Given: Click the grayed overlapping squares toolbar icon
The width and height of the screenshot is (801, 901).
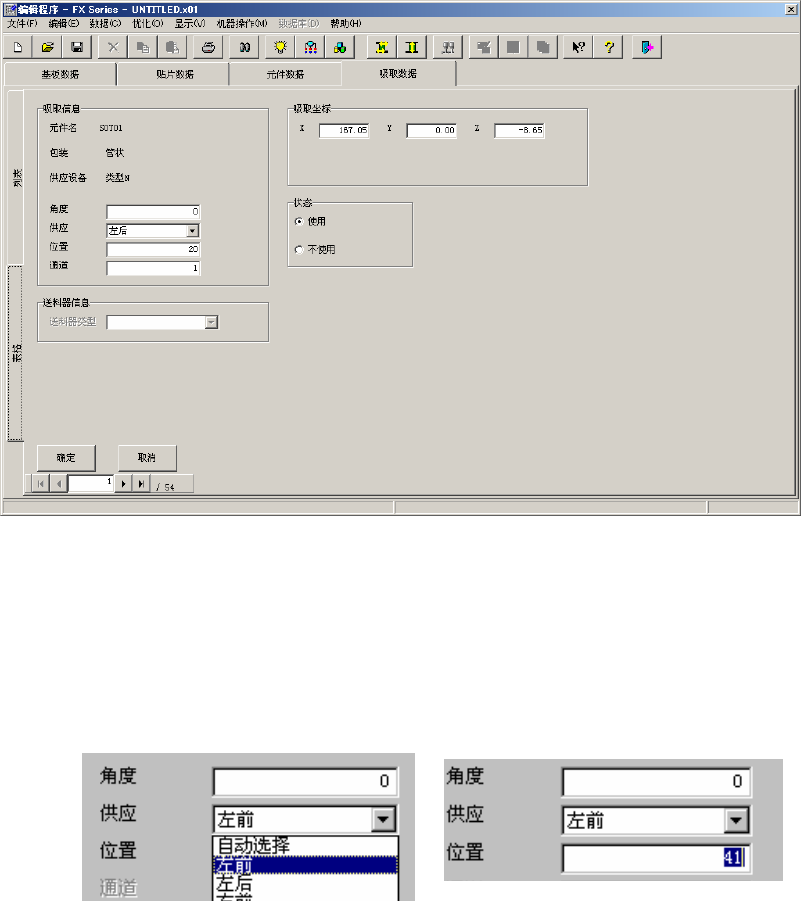Looking at the screenshot, I should [x=543, y=47].
